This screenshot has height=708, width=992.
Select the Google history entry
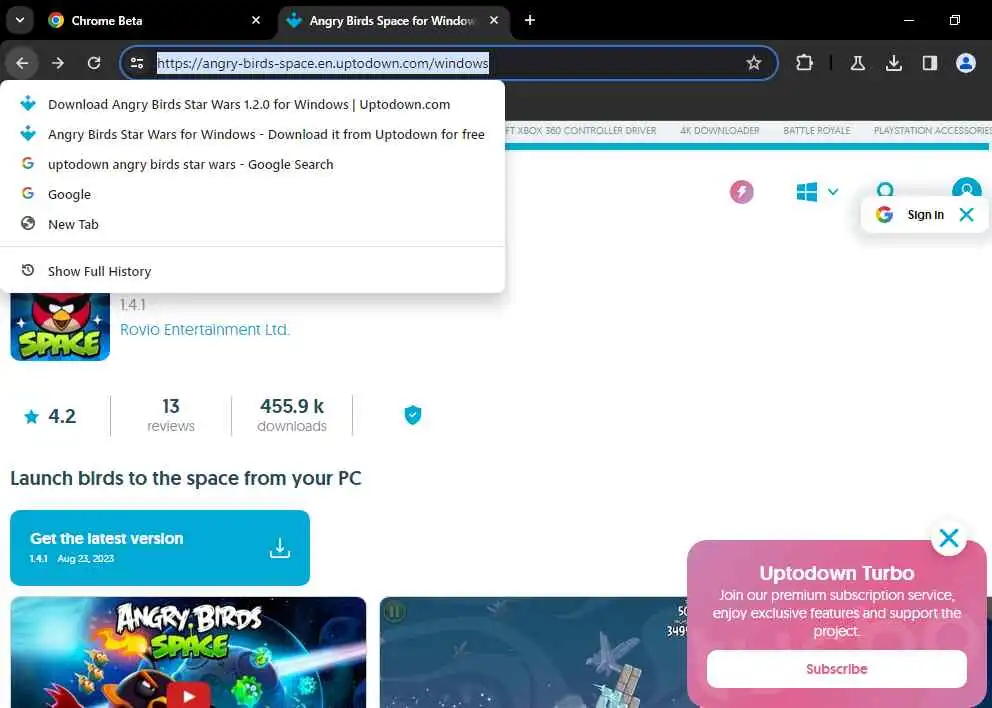(252, 194)
